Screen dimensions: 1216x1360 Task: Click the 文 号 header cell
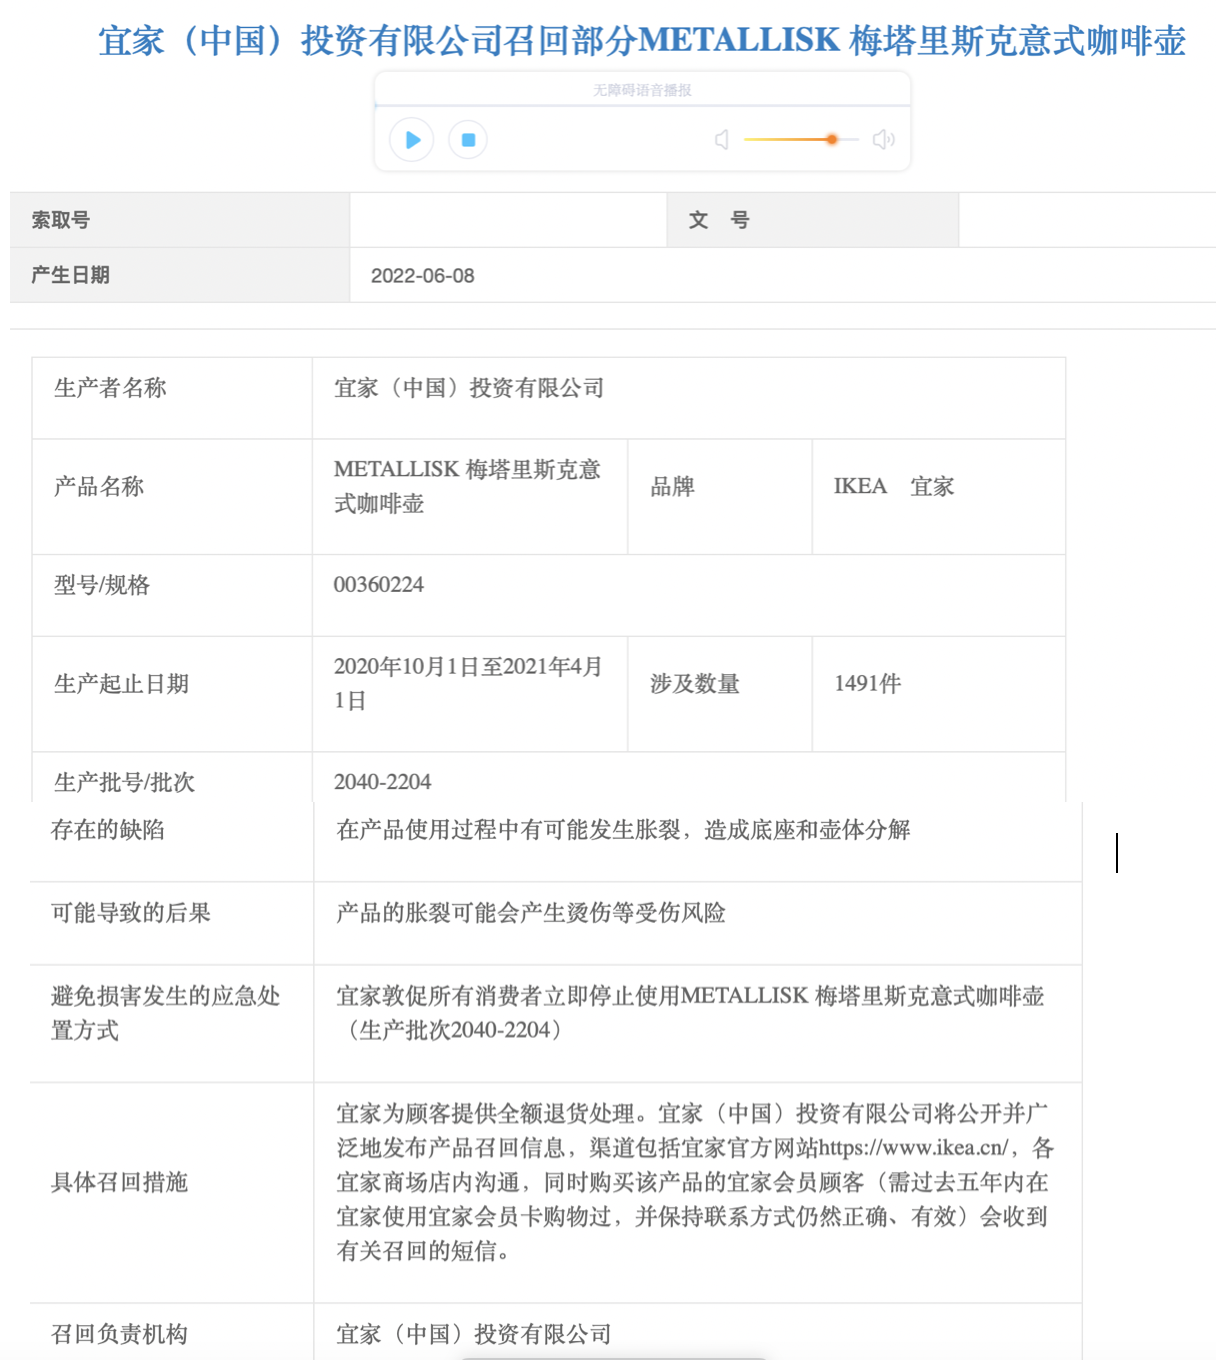(x=813, y=220)
